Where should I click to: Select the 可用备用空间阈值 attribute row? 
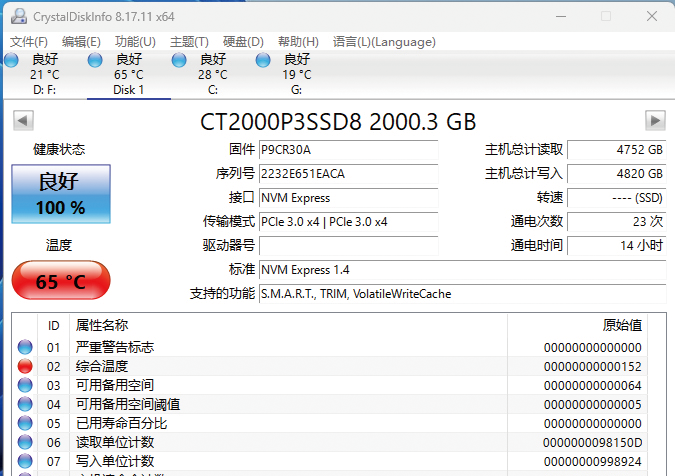[x=330, y=404]
